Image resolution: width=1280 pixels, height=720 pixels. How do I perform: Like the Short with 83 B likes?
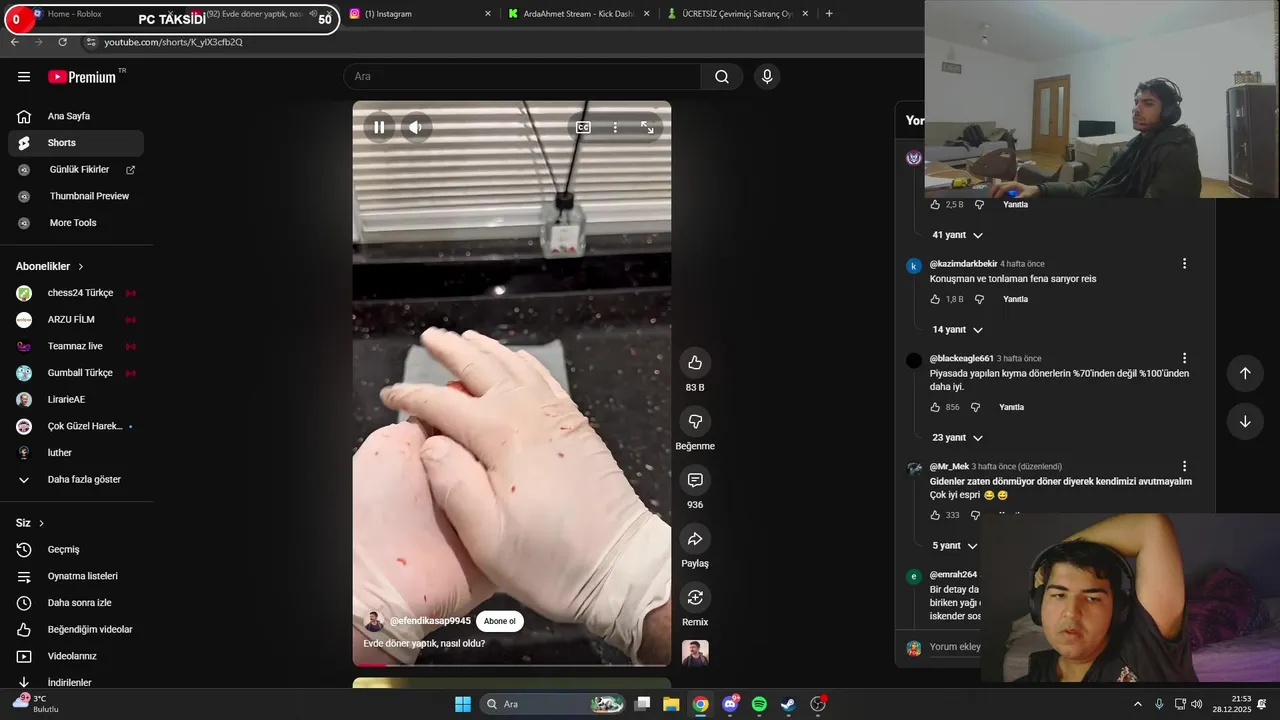(695, 362)
